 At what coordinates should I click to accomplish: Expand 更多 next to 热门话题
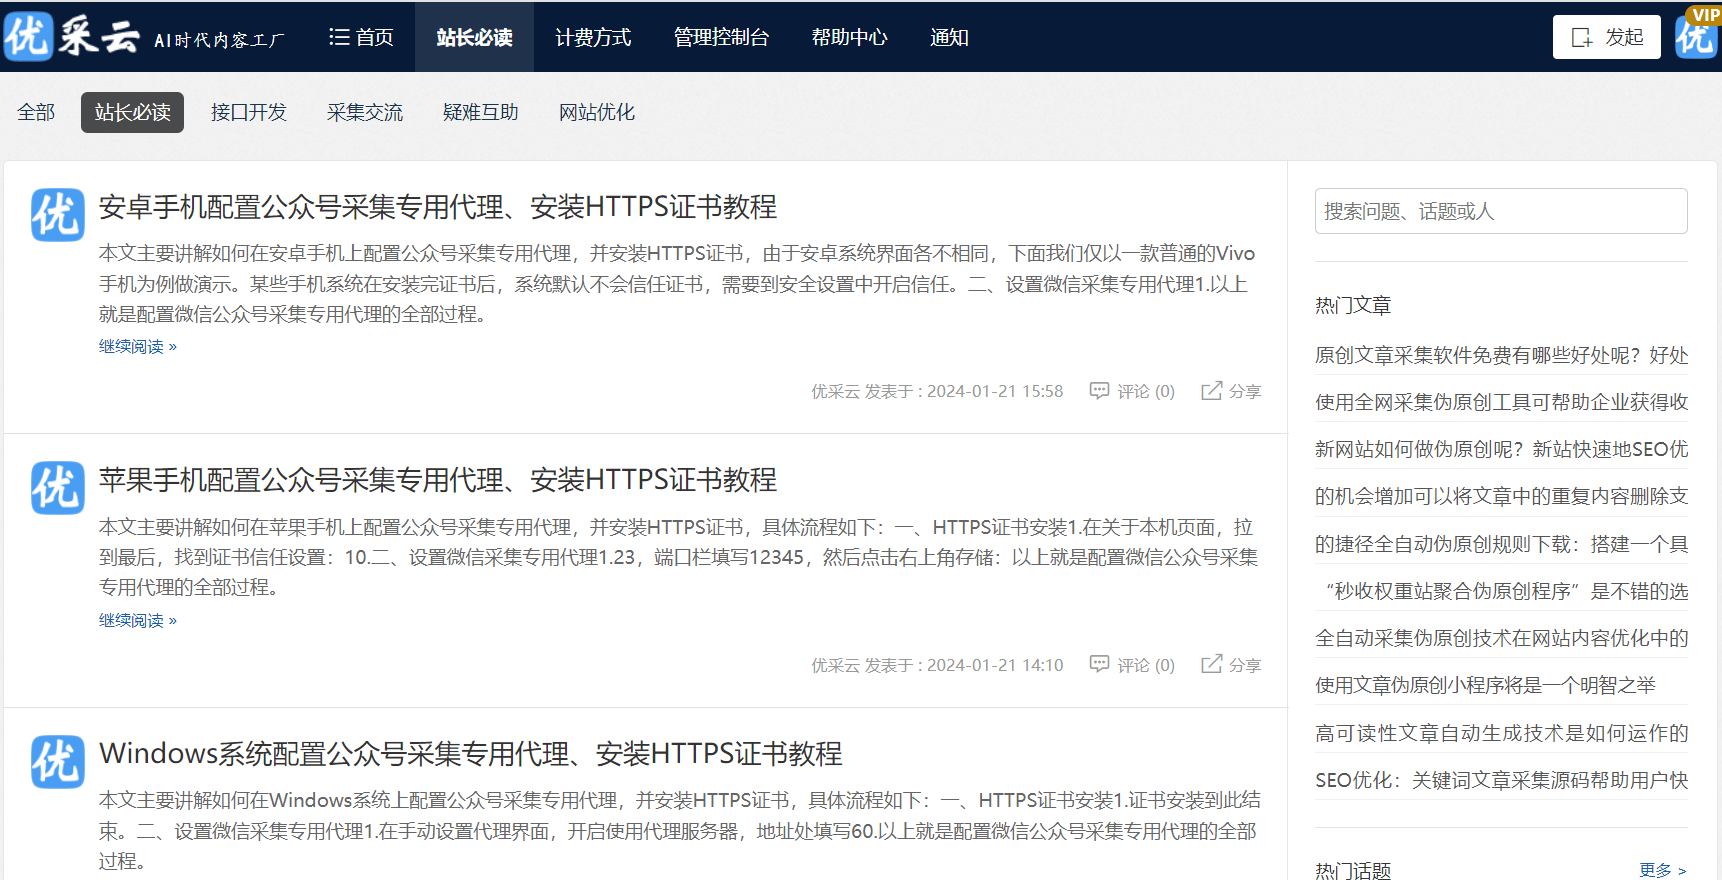click(x=1662, y=870)
